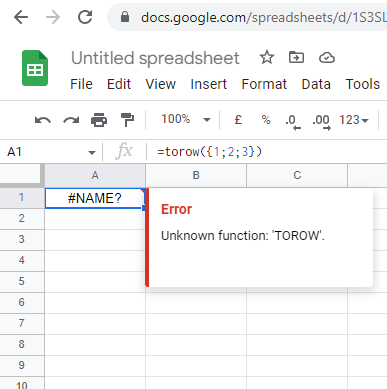Activate the paint format tool

[x=127, y=120]
